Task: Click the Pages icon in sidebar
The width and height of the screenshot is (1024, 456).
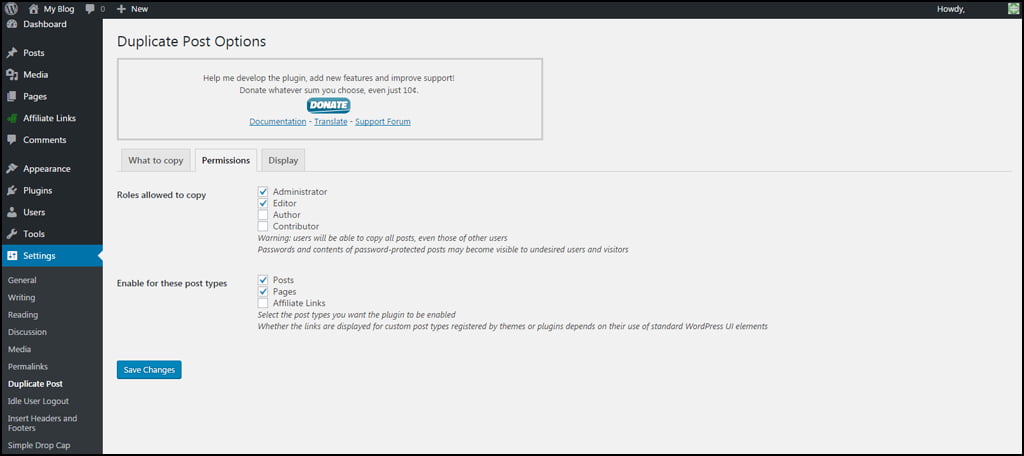Action: point(12,97)
